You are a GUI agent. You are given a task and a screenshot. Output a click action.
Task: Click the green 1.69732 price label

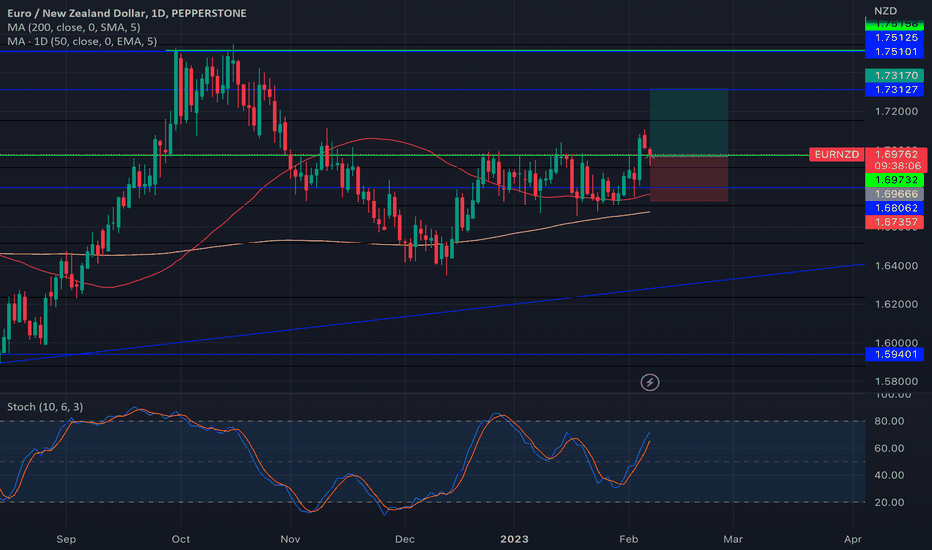point(895,180)
